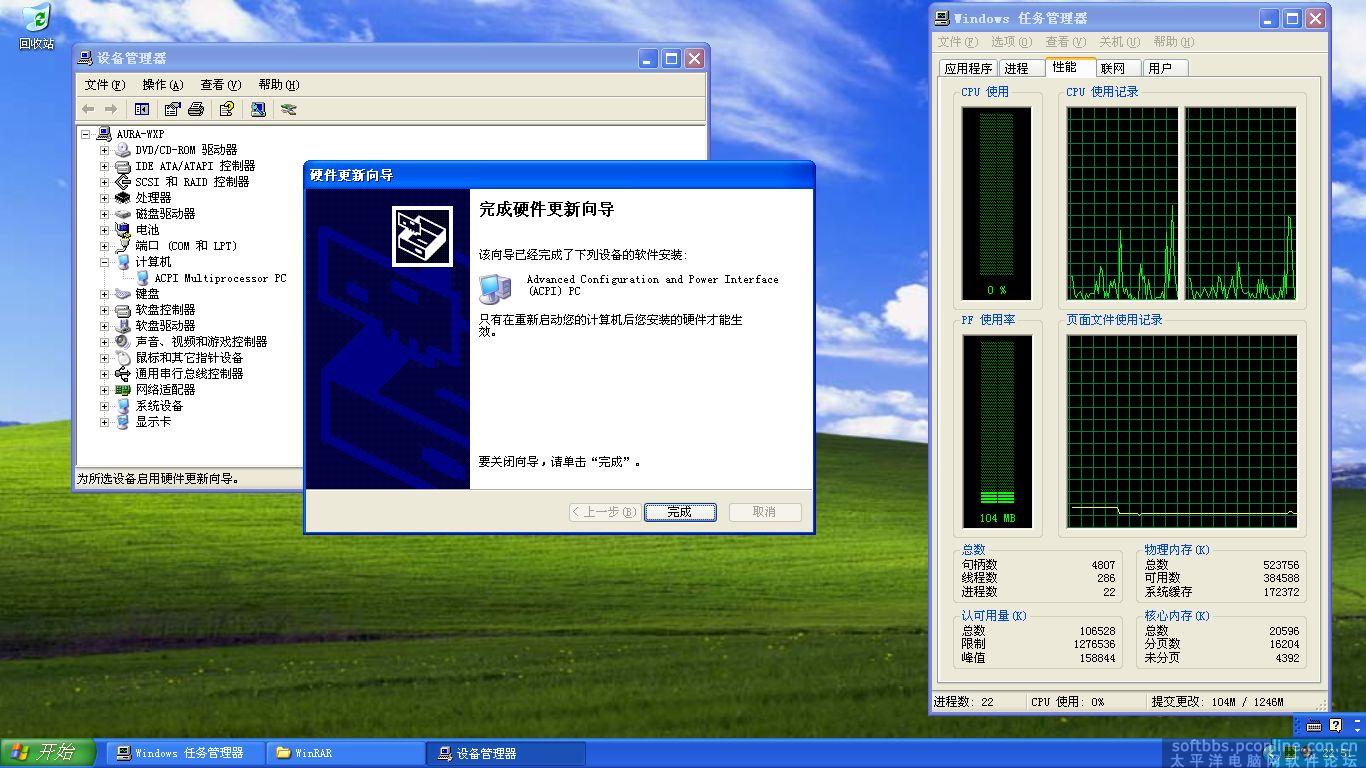The image size is (1366, 768).
Task: Click the DVD/CD-ROM 驱动器 disc icon
Action: [123, 150]
